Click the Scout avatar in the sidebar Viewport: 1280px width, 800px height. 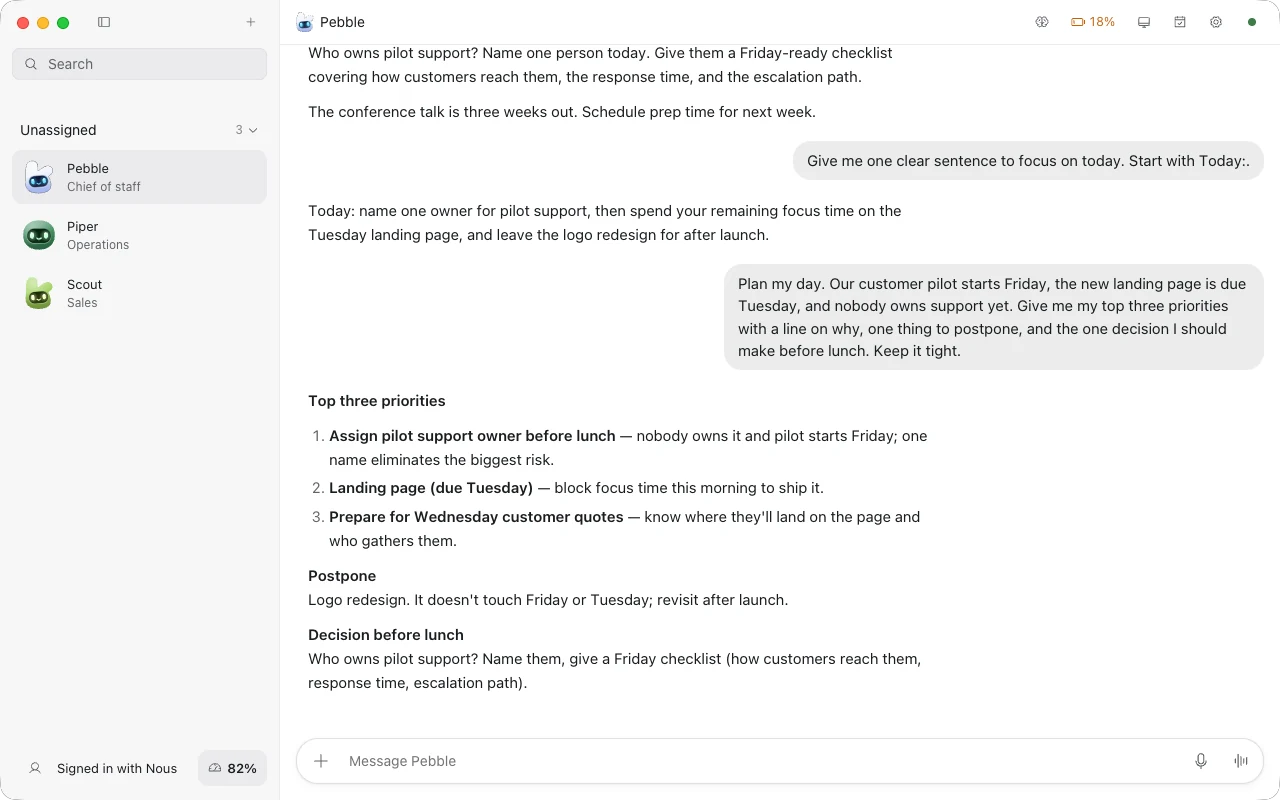point(39,293)
